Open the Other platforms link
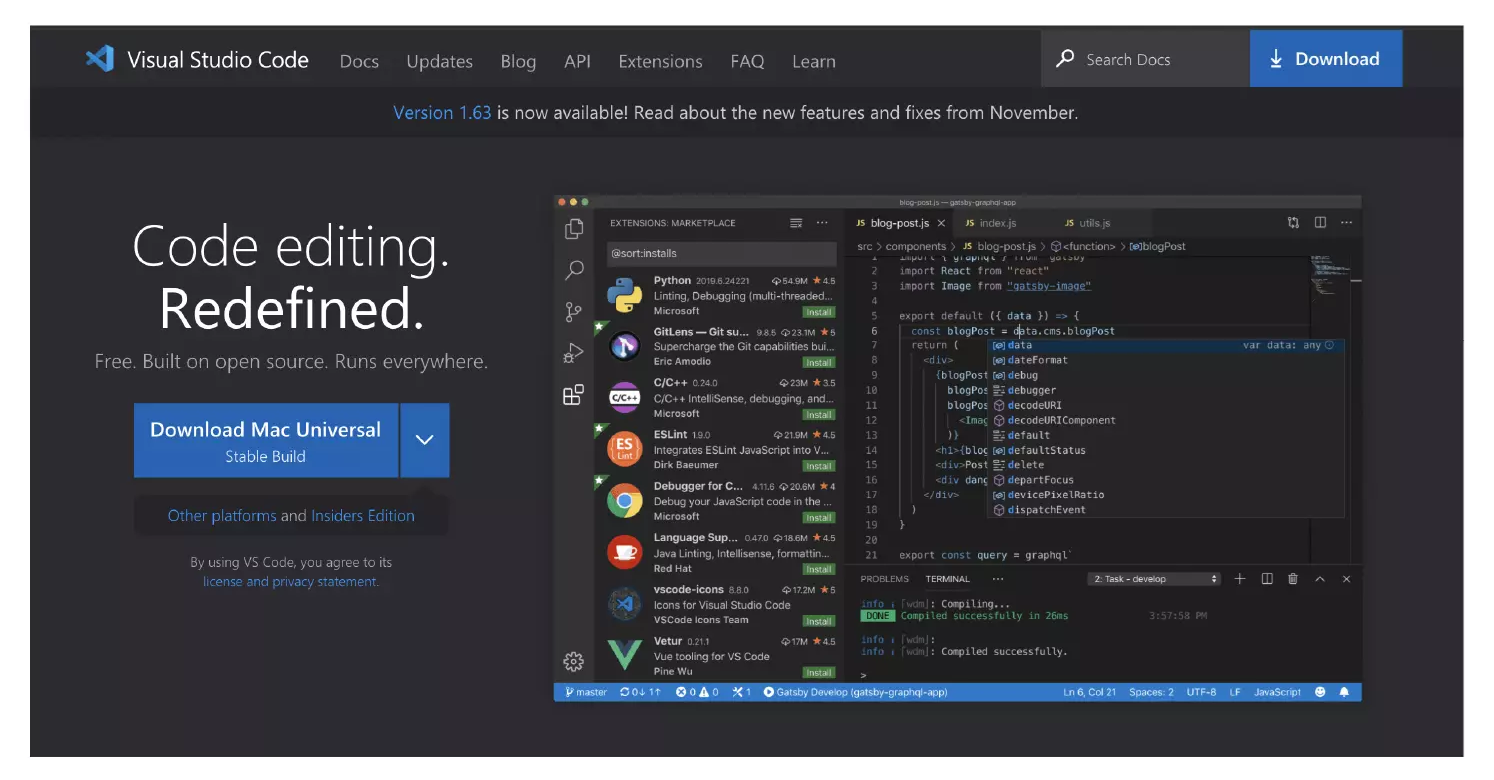 pos(222,516)
